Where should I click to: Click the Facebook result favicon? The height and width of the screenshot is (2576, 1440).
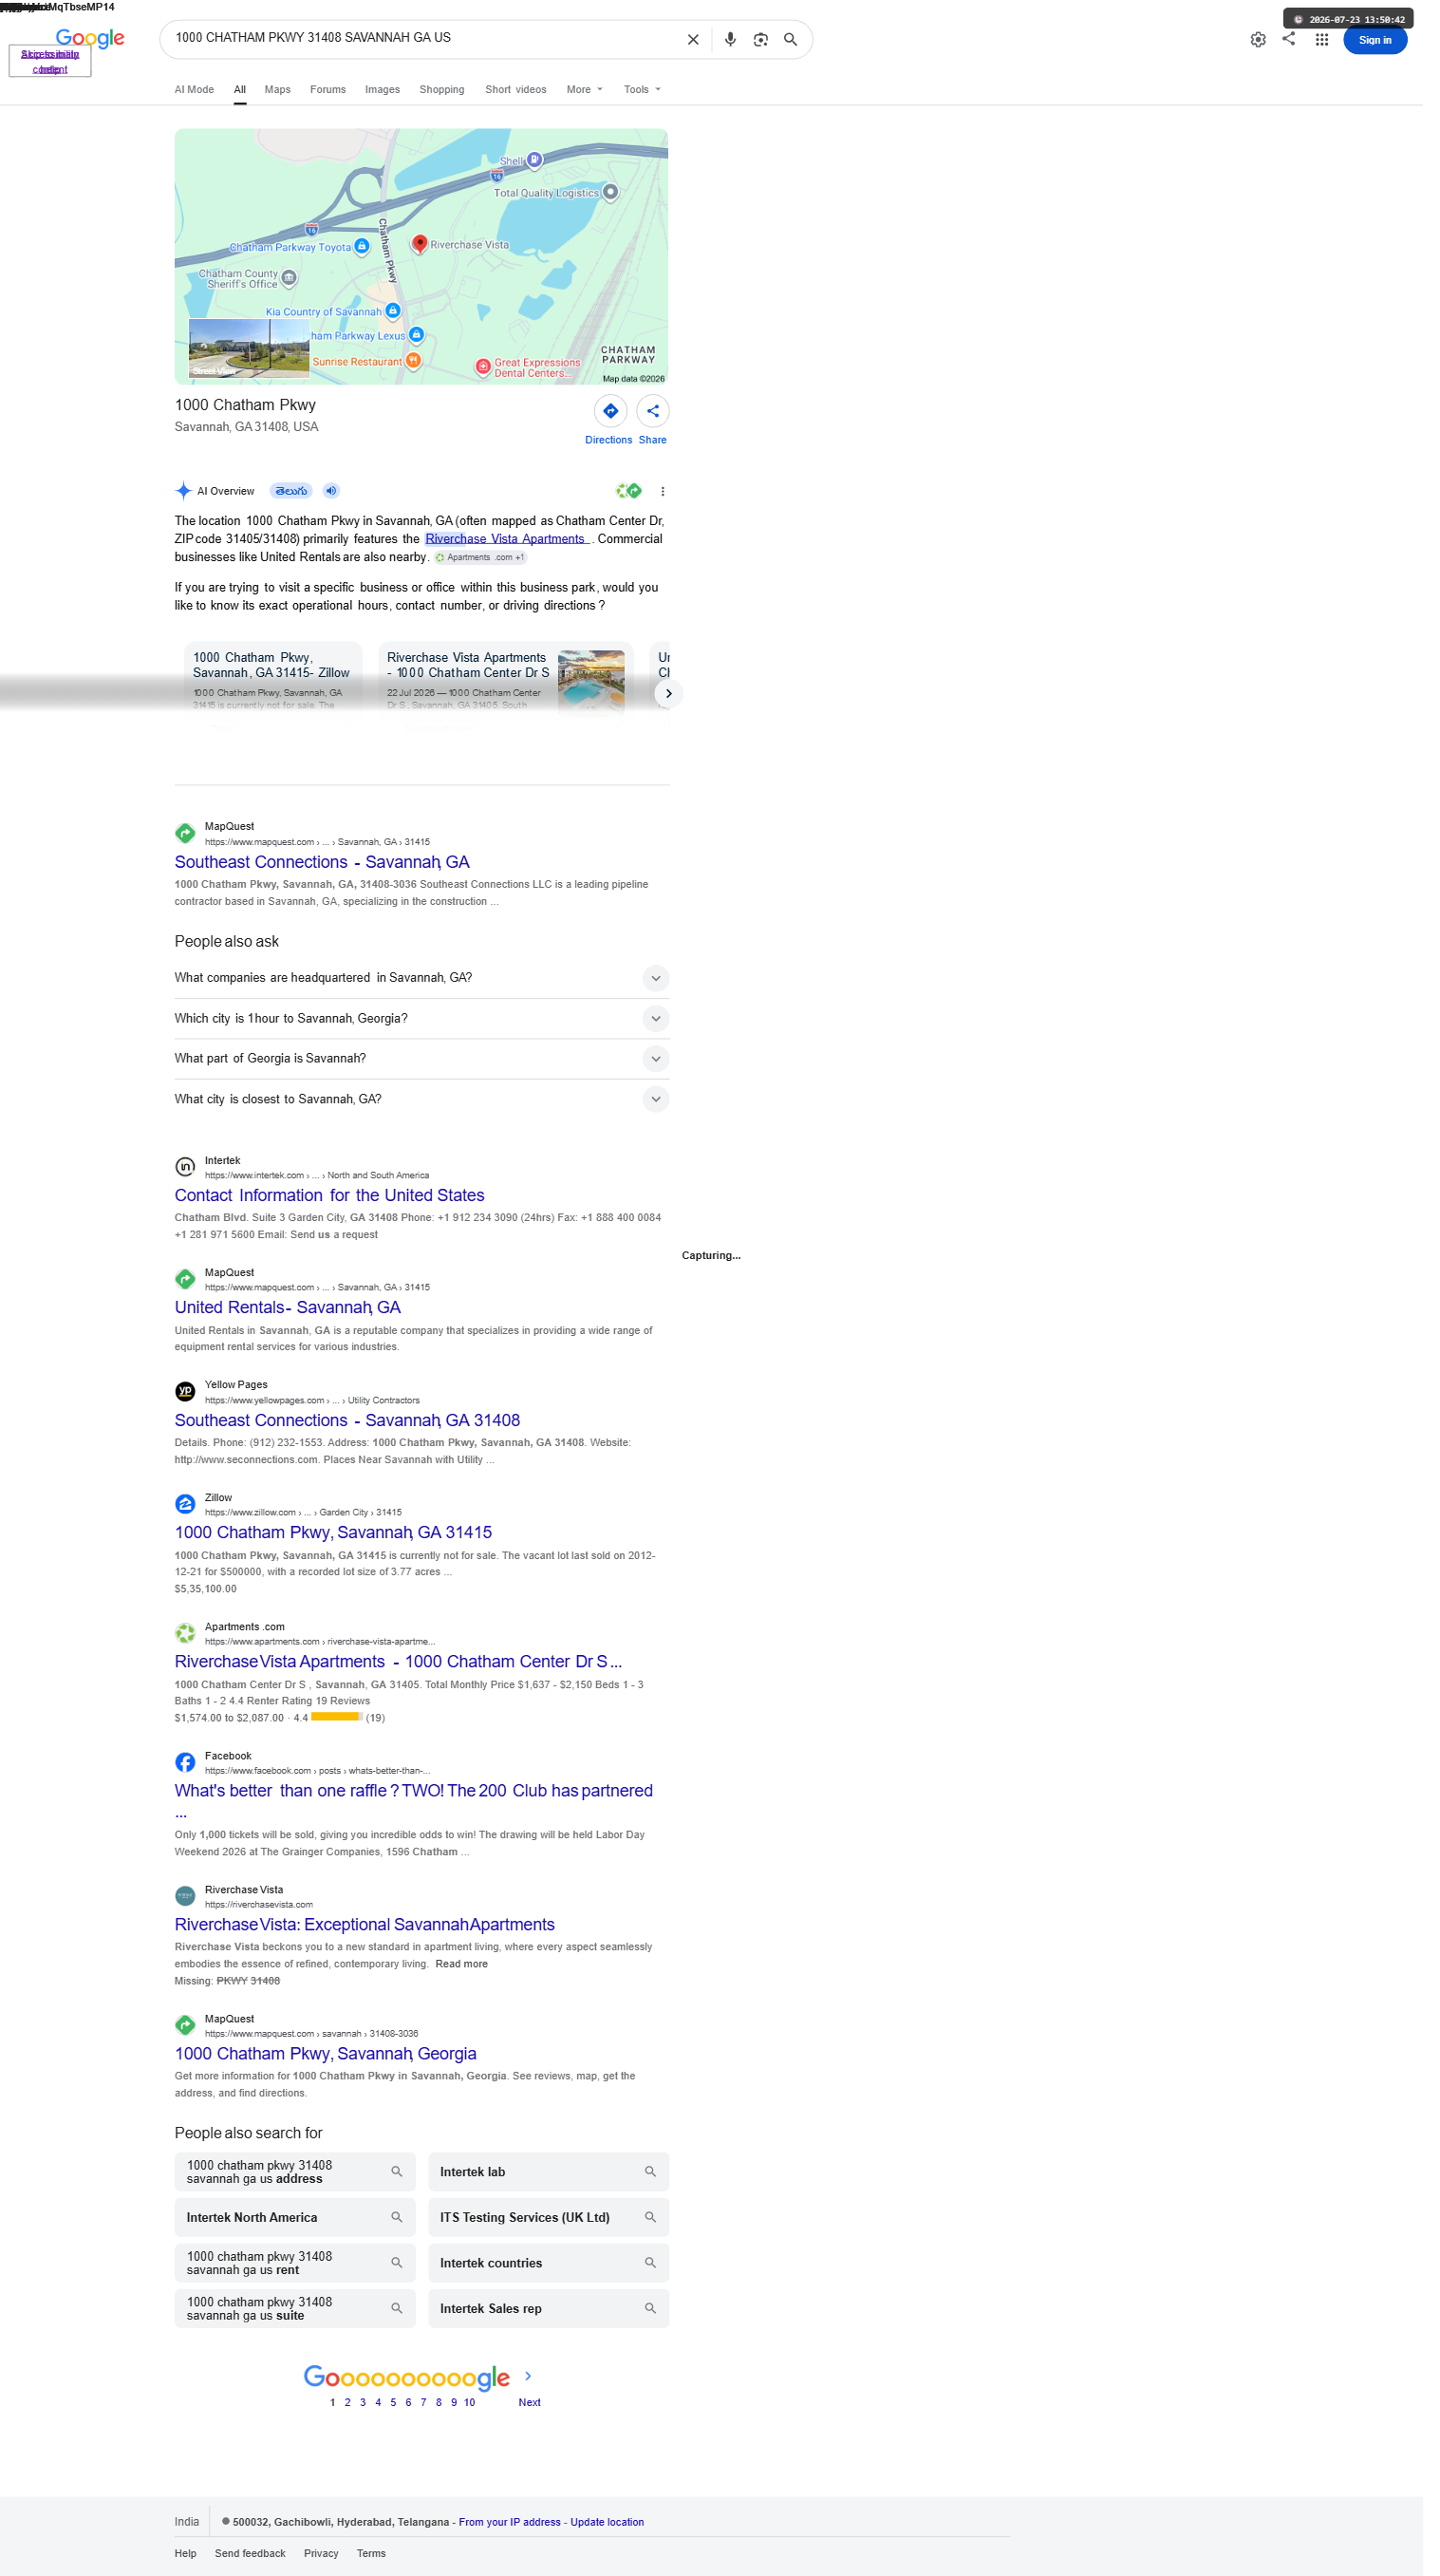185,1762
